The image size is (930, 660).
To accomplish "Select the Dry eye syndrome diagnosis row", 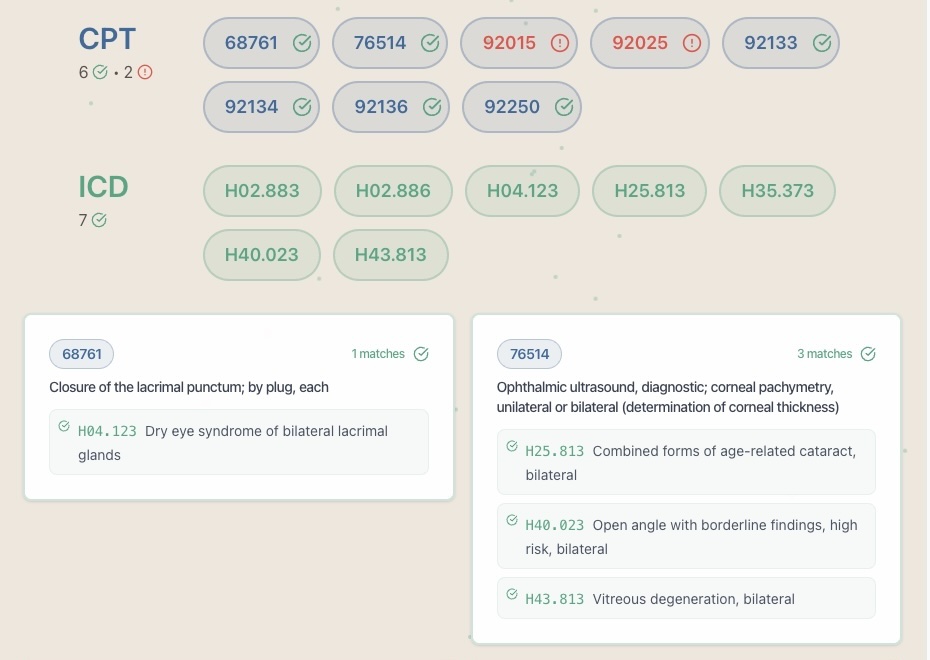I will pyautogui.click(x=239, y=442).
